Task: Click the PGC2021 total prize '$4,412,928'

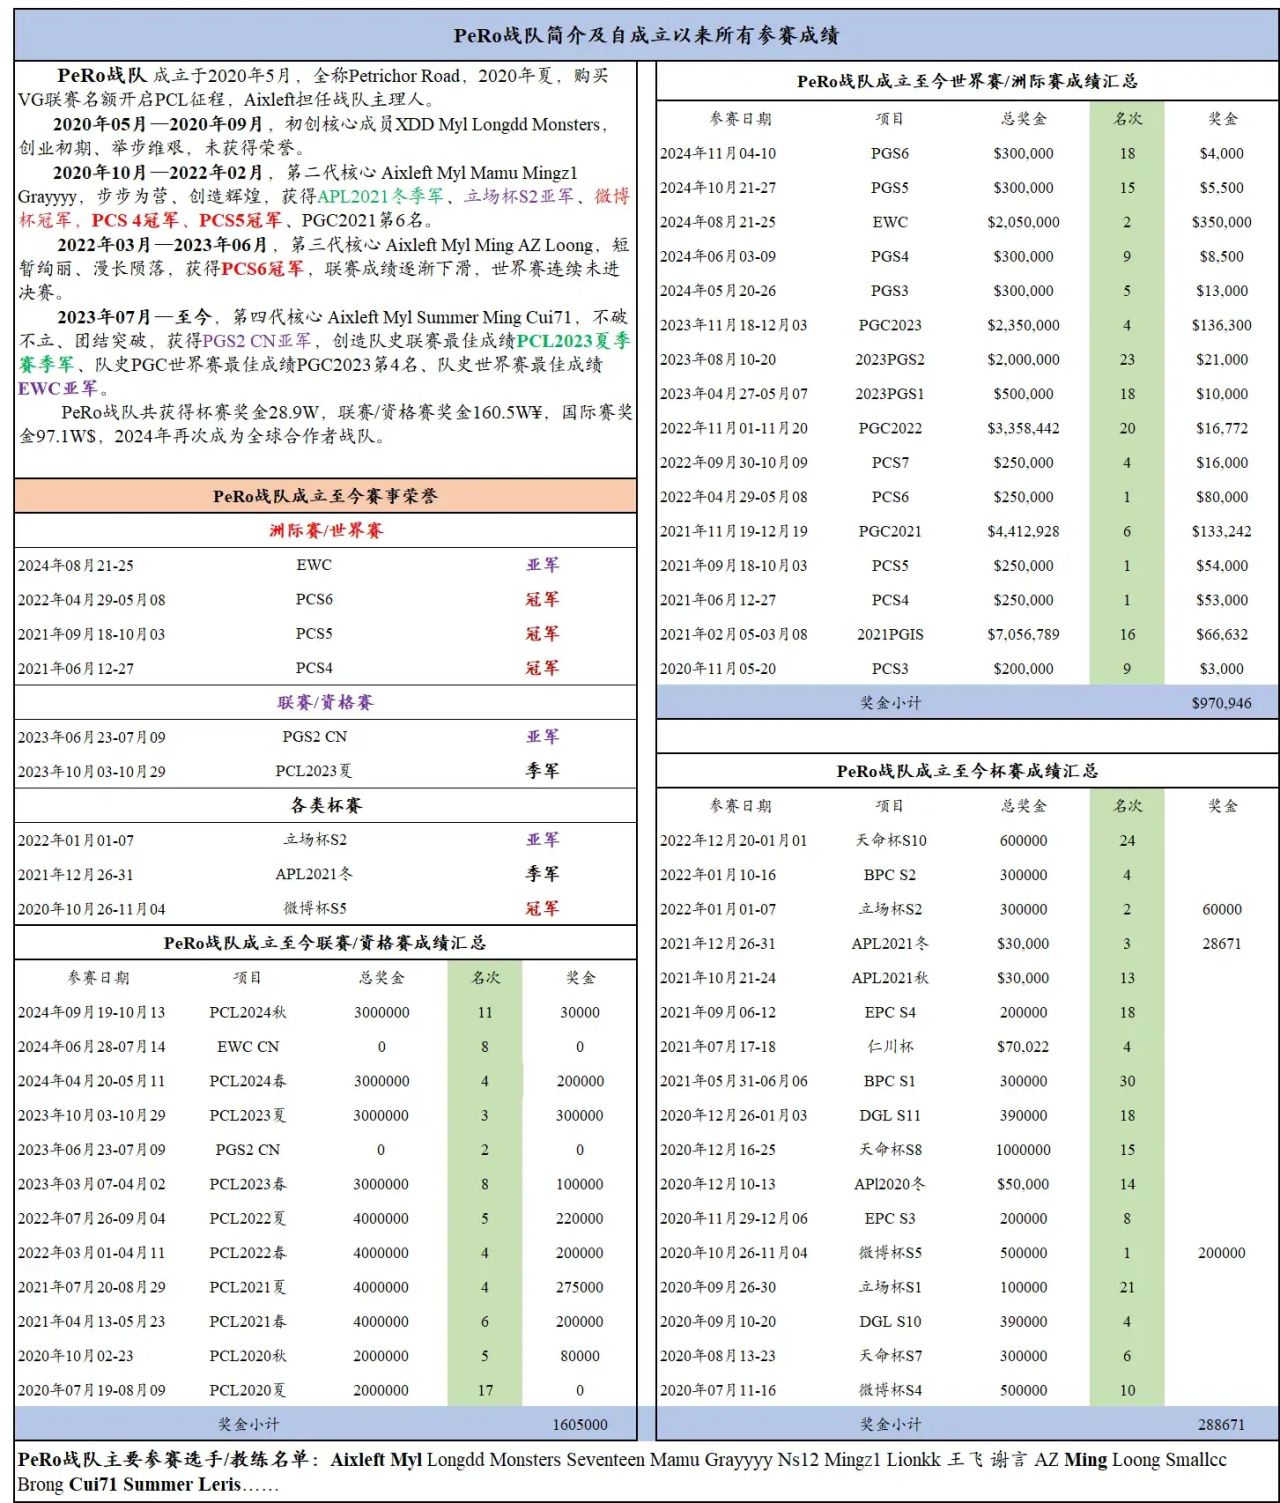Action: [1023, 531]
